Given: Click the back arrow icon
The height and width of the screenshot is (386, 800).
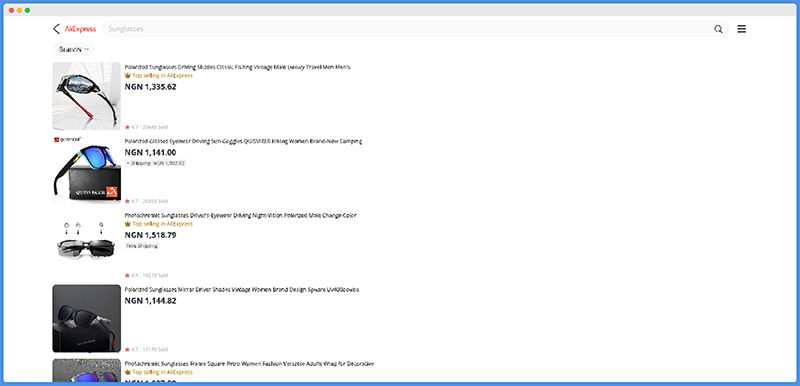Looking at the screenshot, I should (56, 29).
